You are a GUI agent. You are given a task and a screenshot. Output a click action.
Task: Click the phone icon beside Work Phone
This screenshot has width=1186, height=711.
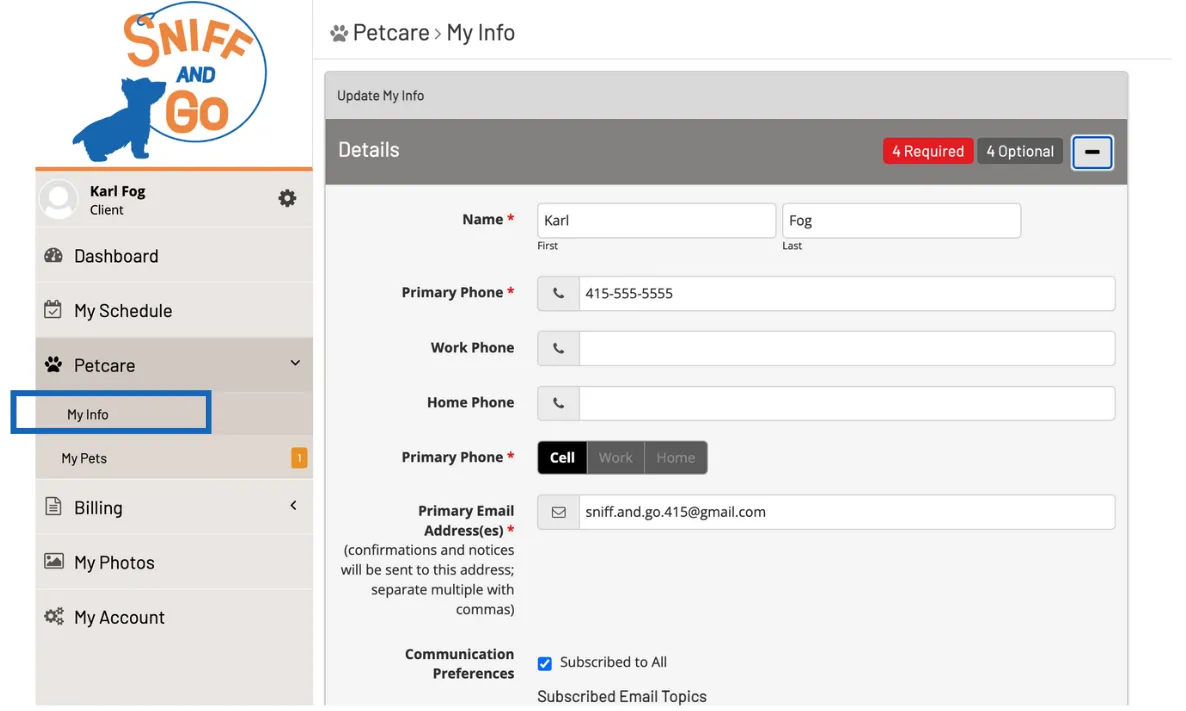(558, 348)
